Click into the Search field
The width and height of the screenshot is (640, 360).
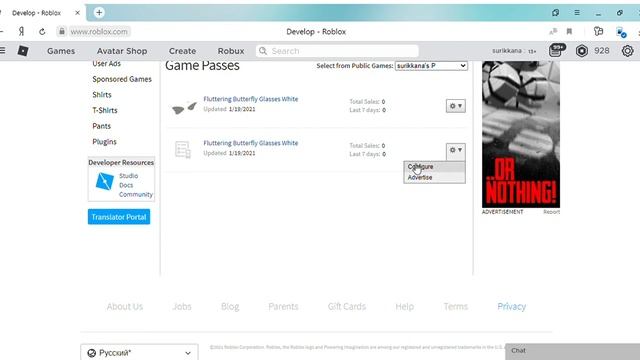[337, 51]
